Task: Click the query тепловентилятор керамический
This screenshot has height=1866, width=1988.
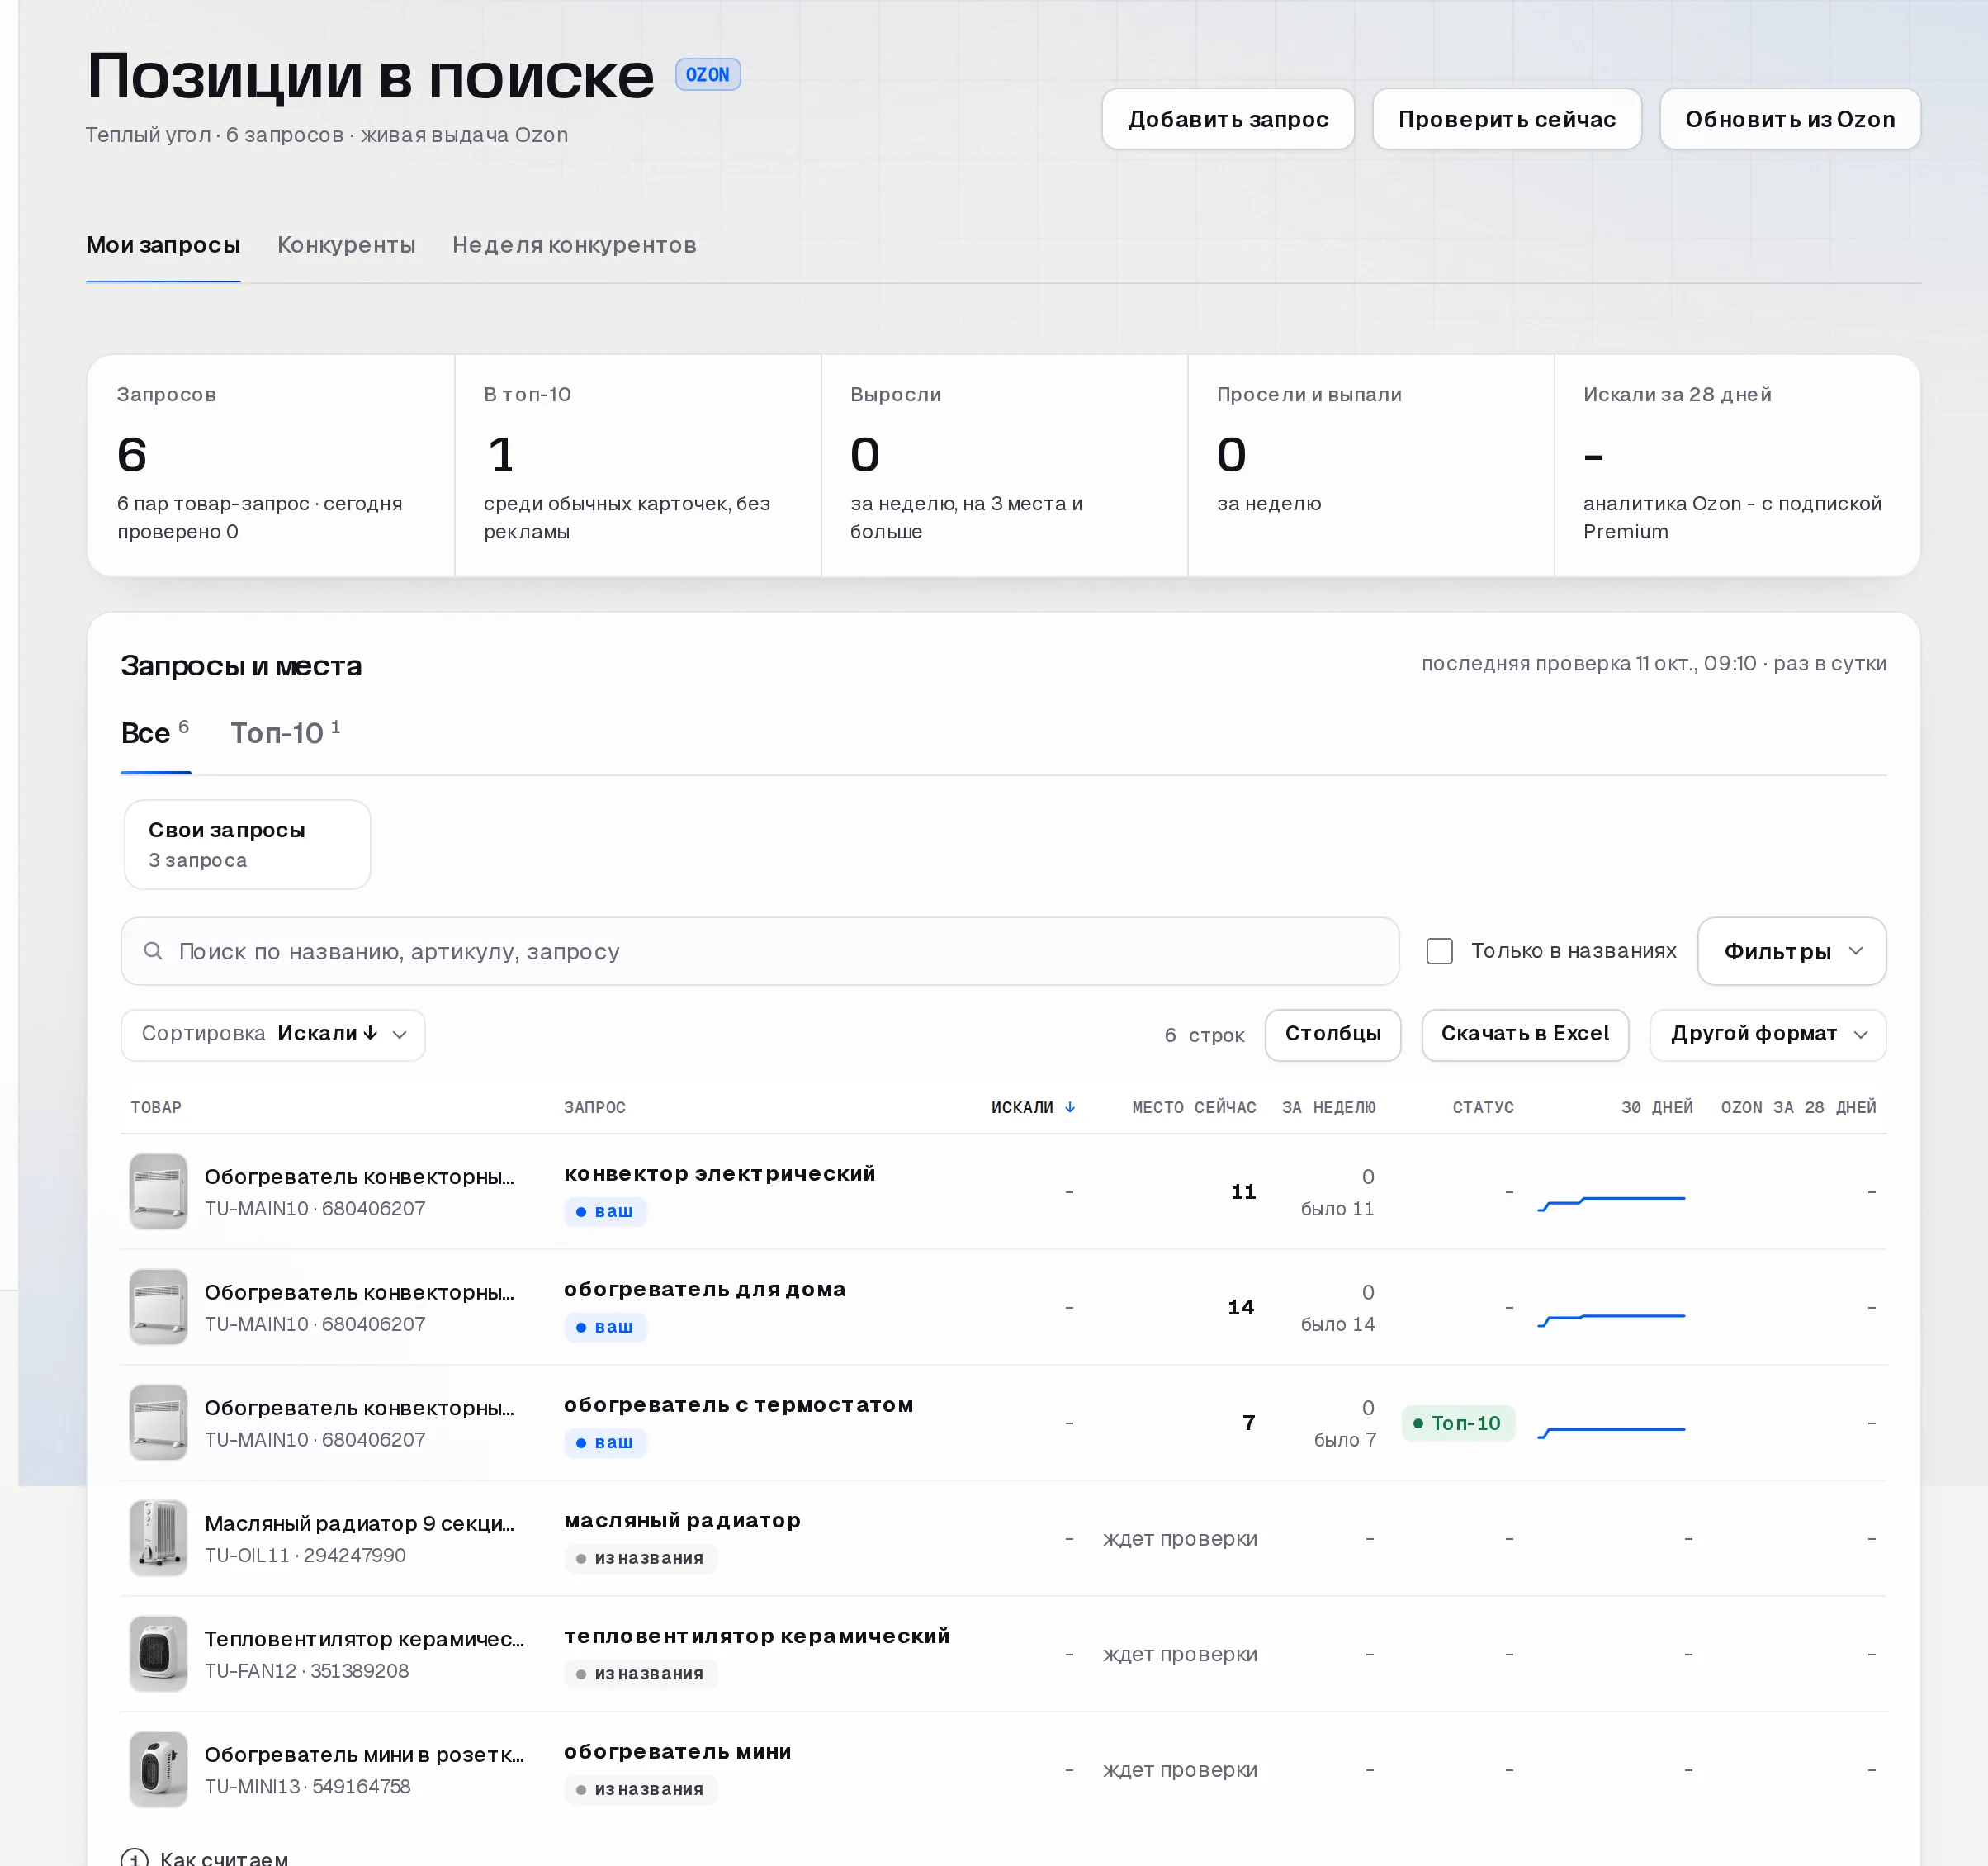Action: coord(757,1637)
